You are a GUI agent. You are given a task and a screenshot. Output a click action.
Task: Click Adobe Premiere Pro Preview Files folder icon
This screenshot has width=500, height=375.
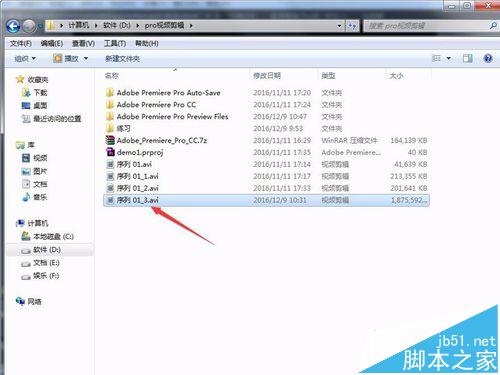coord(110,117)
